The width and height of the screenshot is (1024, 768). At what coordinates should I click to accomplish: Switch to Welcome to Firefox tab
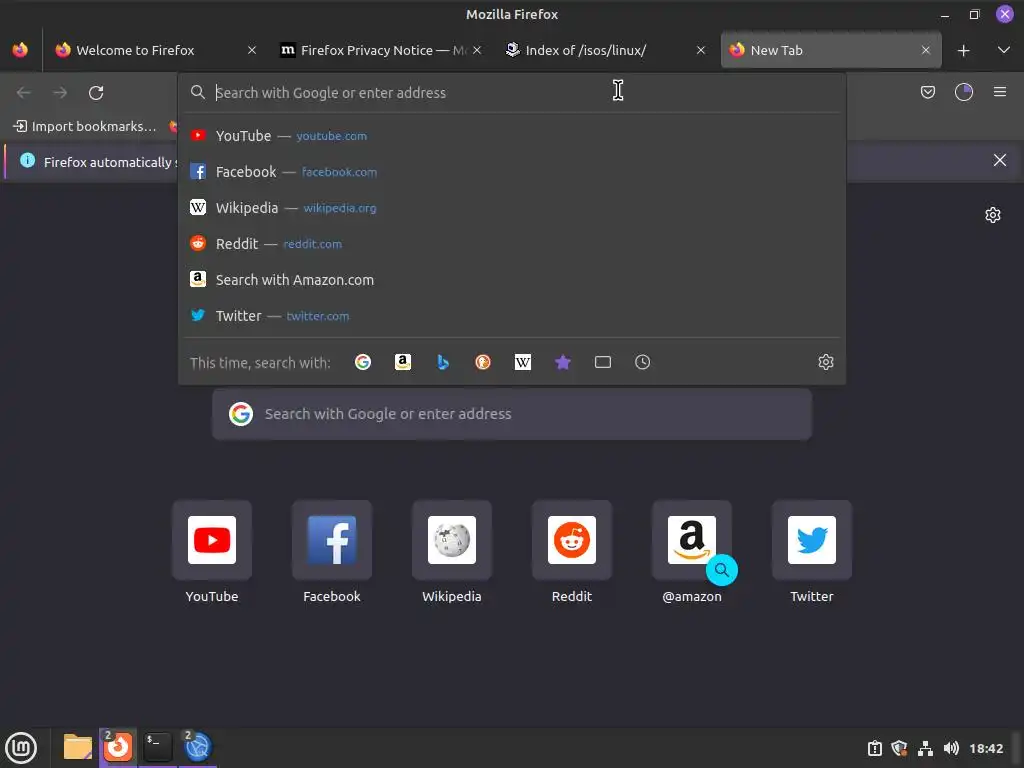pos(154,50)
